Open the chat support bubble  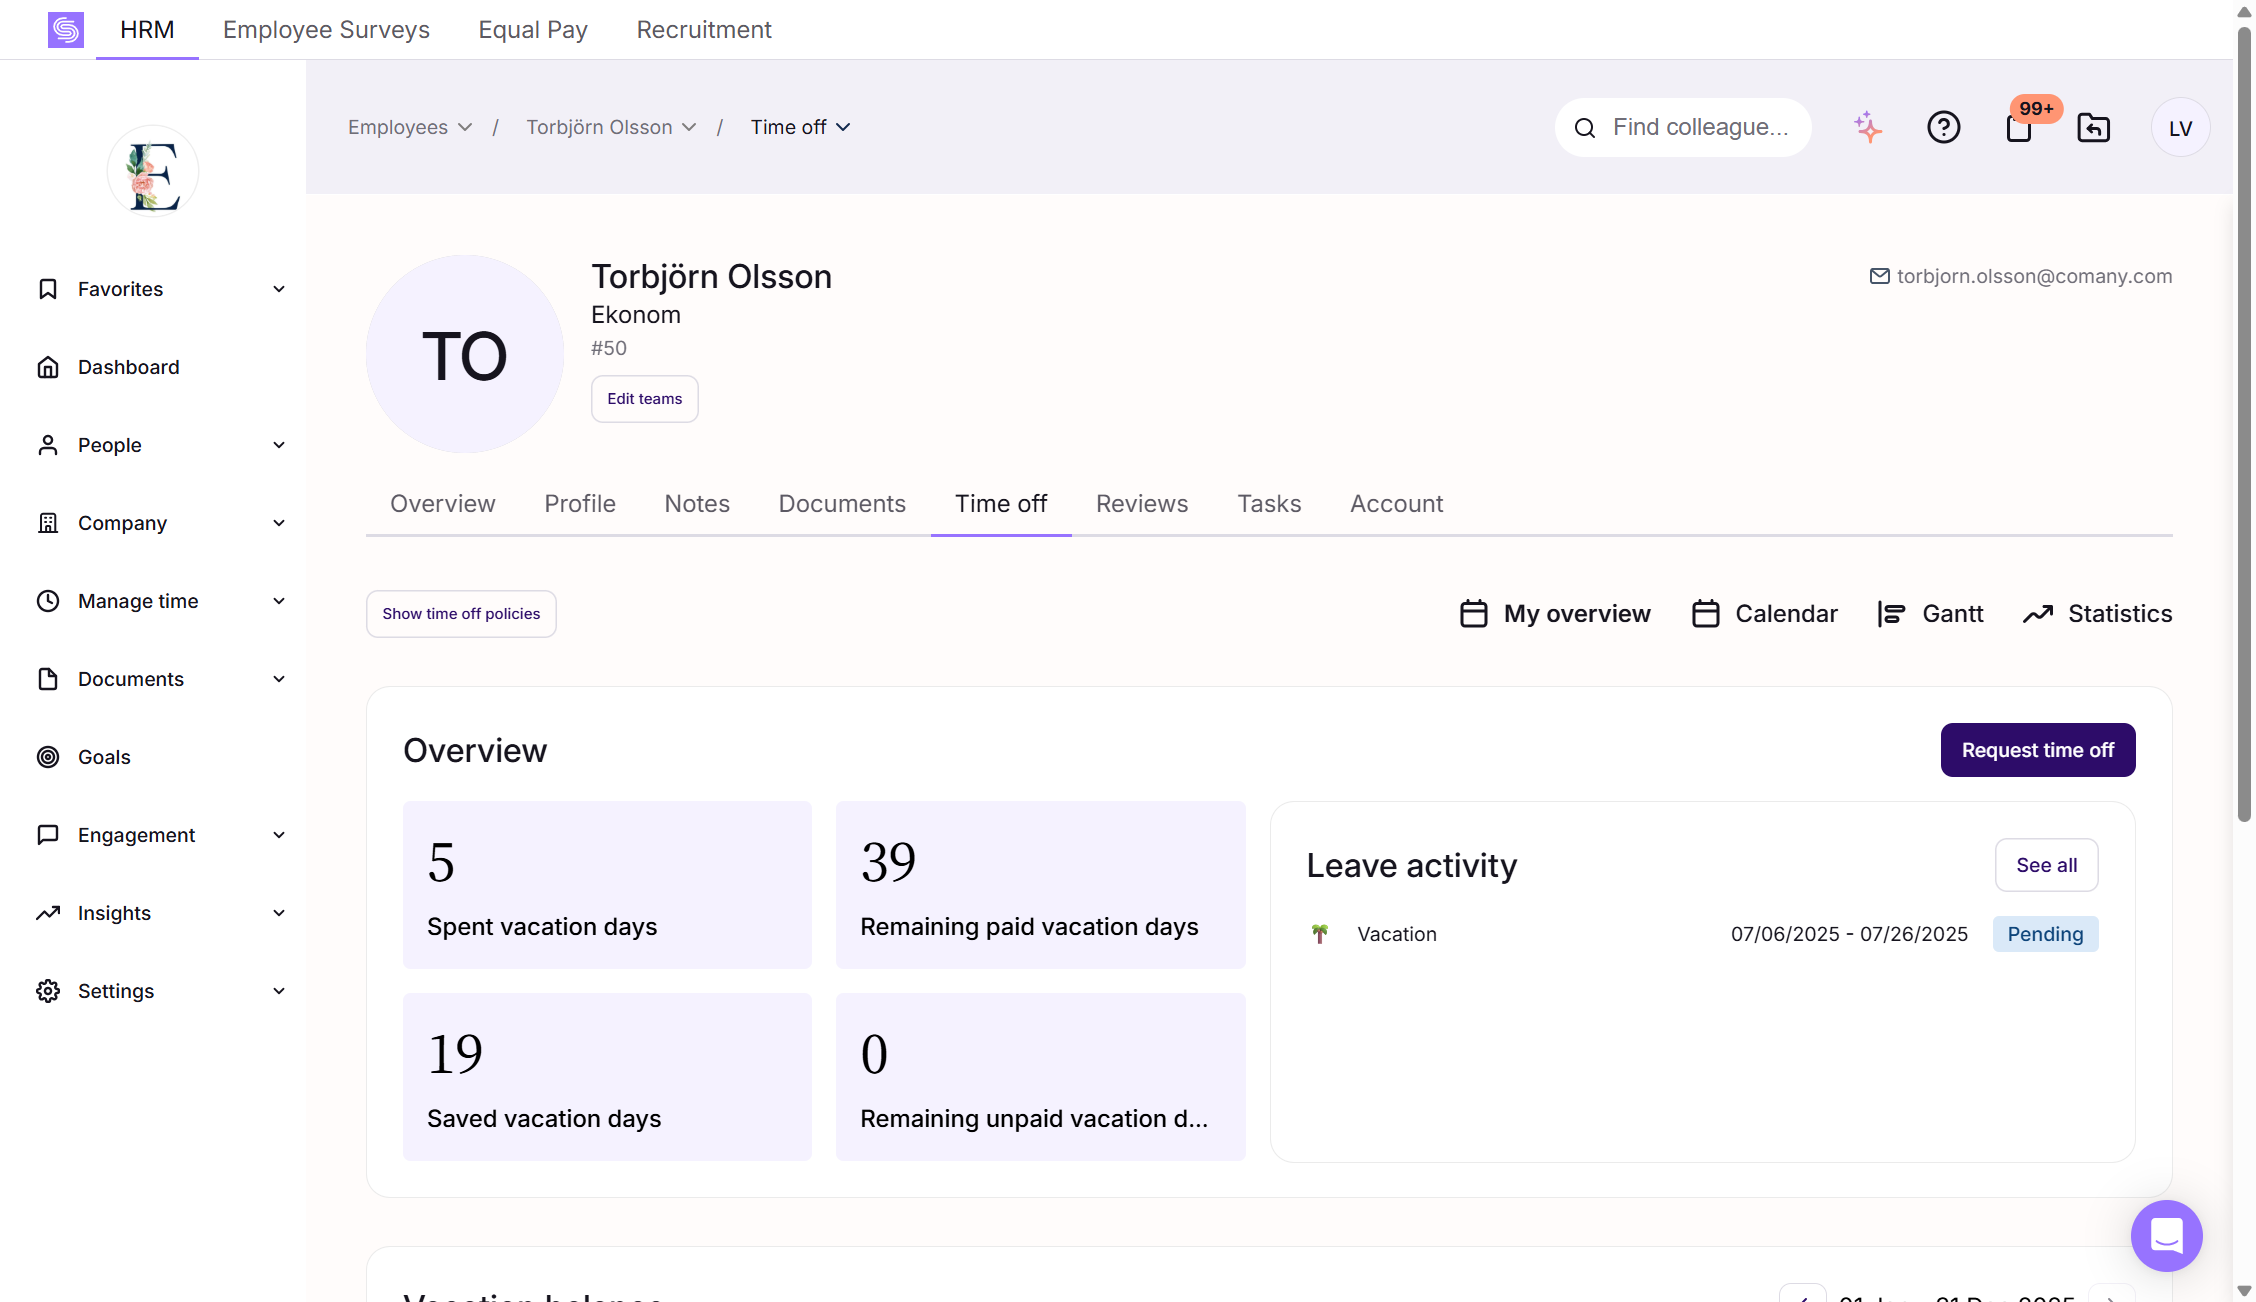2166,1236
